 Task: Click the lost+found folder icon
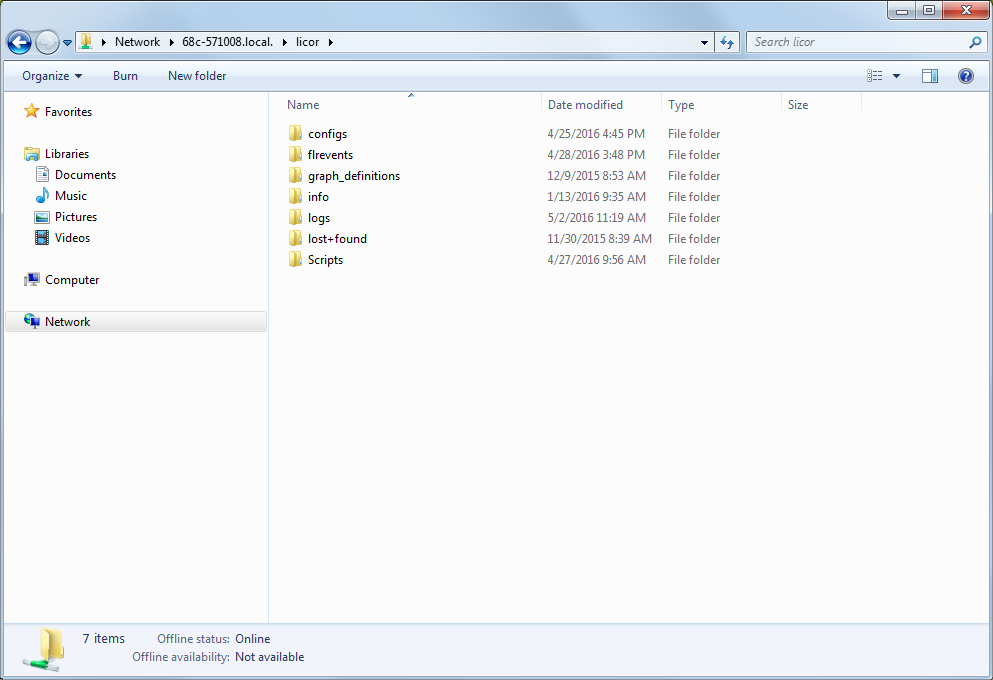coord(295,238)
